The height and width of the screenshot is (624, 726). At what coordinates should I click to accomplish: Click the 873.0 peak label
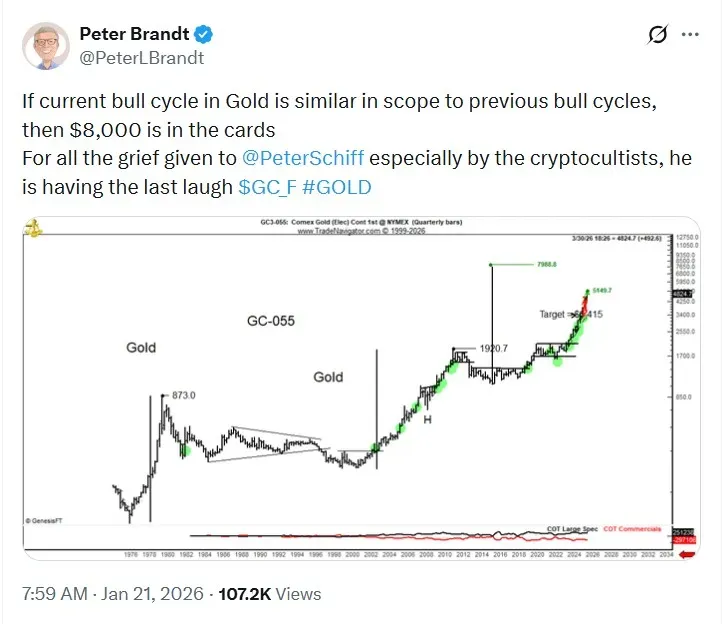(x=185, y=395)
